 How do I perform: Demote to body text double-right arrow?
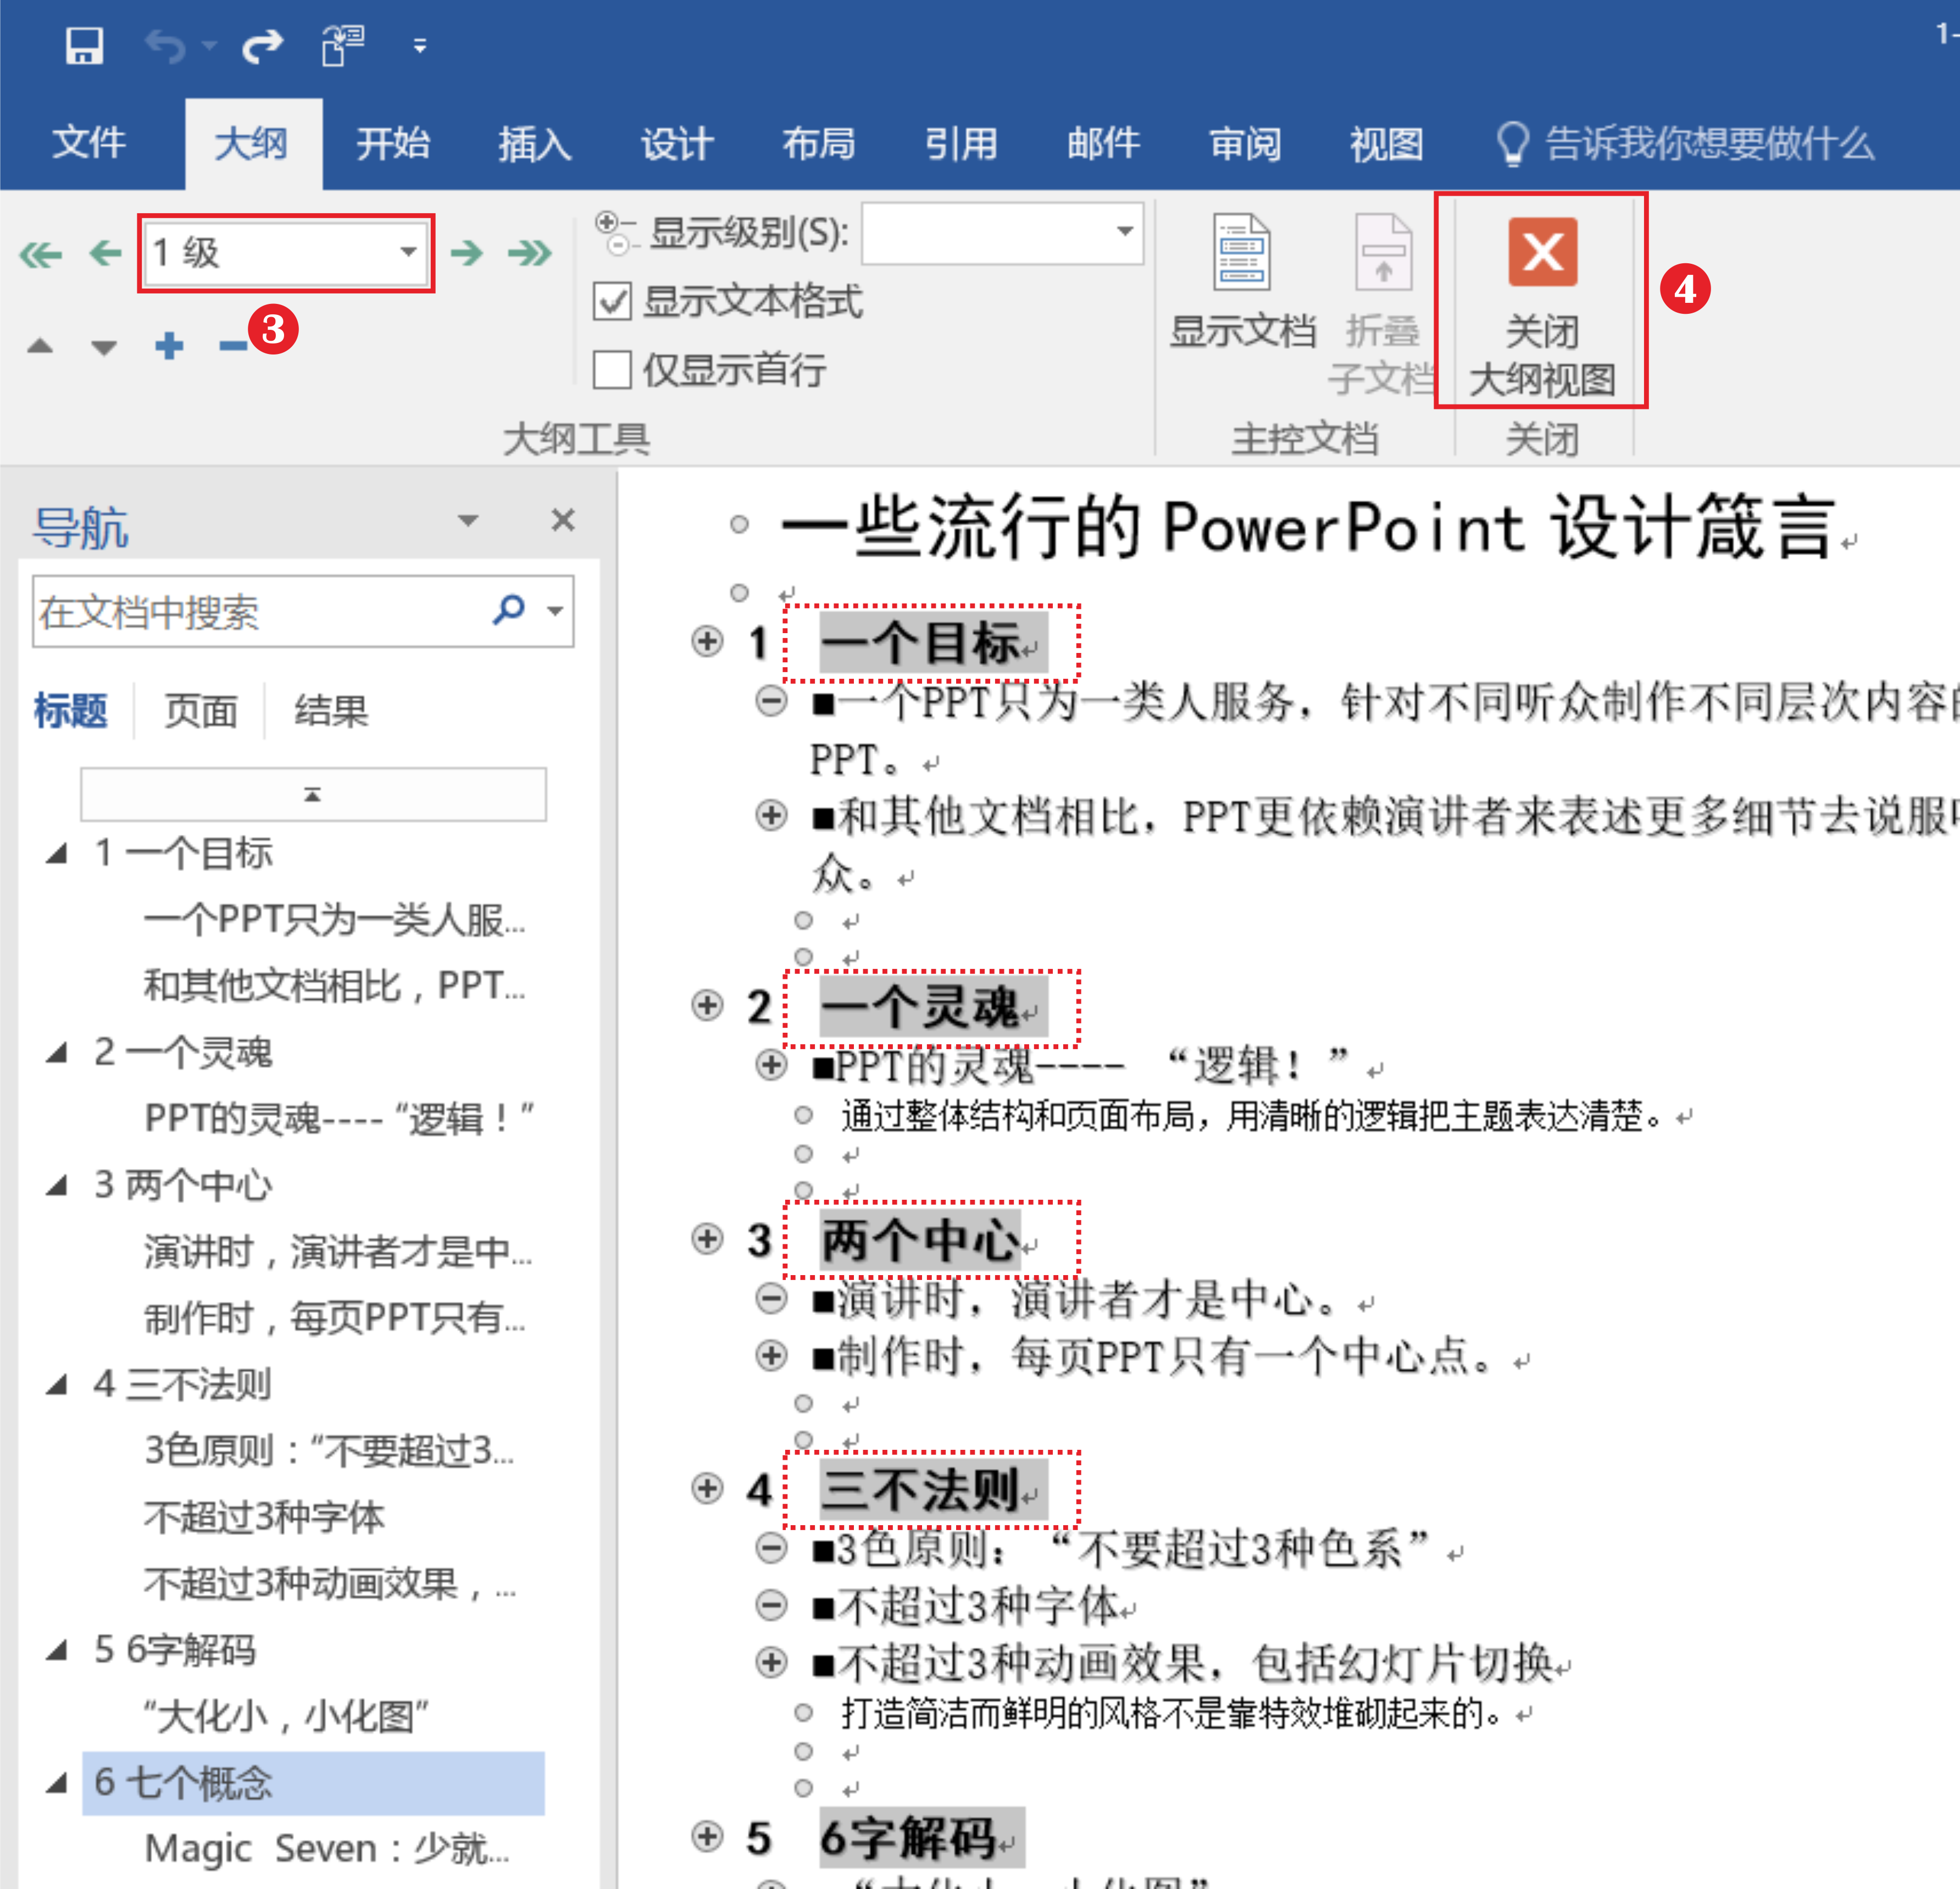(x=529, y=253)
